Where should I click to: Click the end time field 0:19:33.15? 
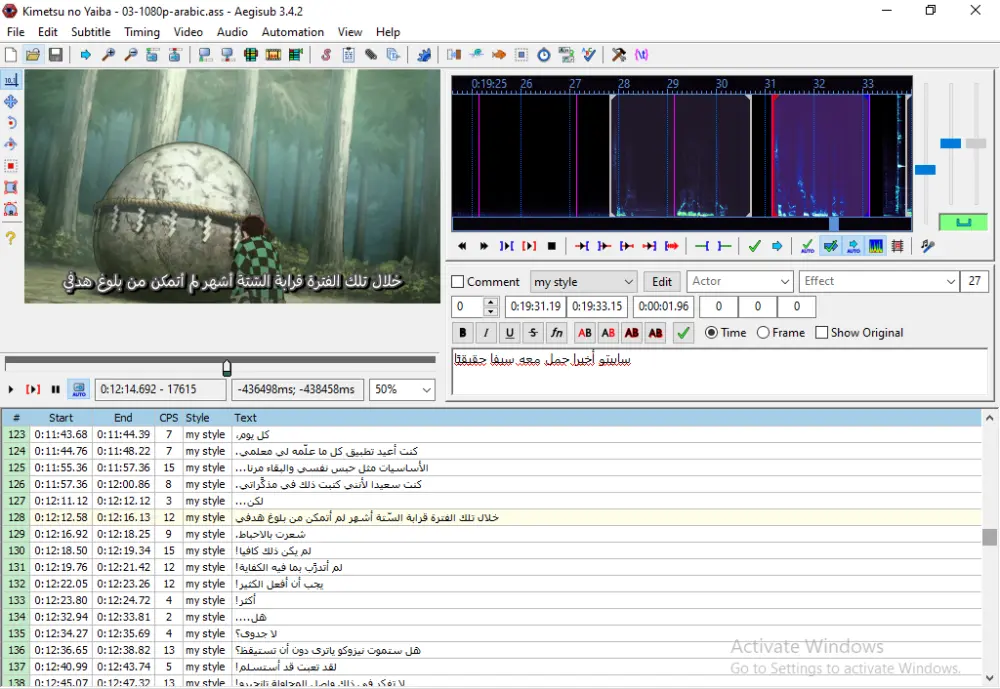(x=597, y=306)
